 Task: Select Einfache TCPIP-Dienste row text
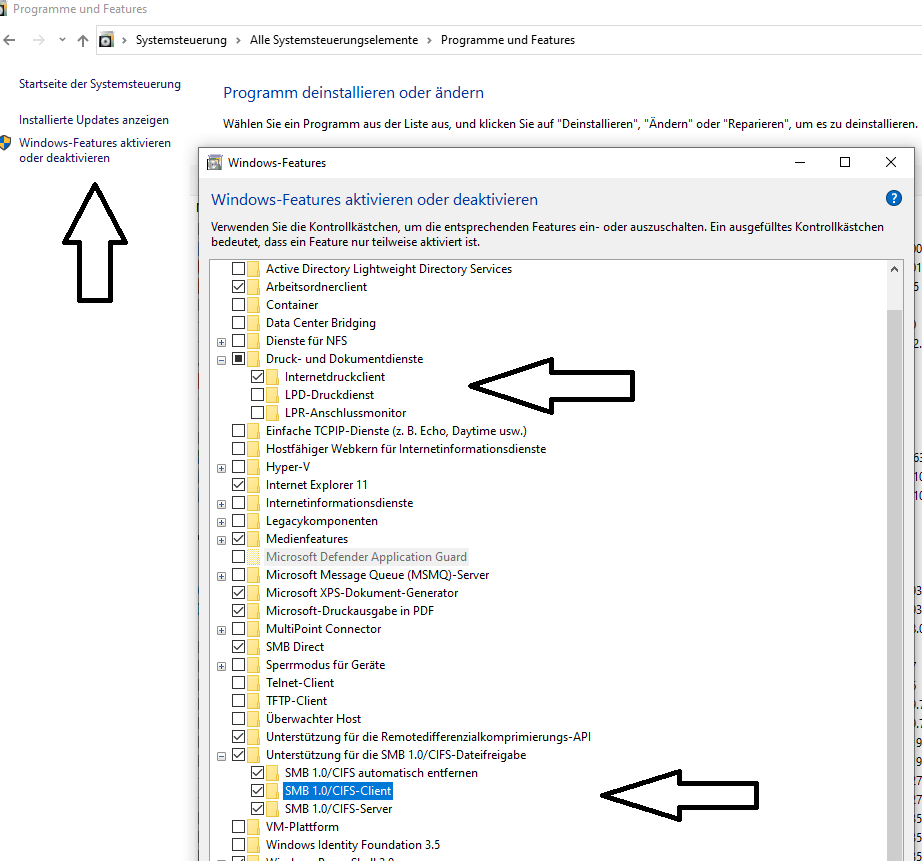point(396,431)
